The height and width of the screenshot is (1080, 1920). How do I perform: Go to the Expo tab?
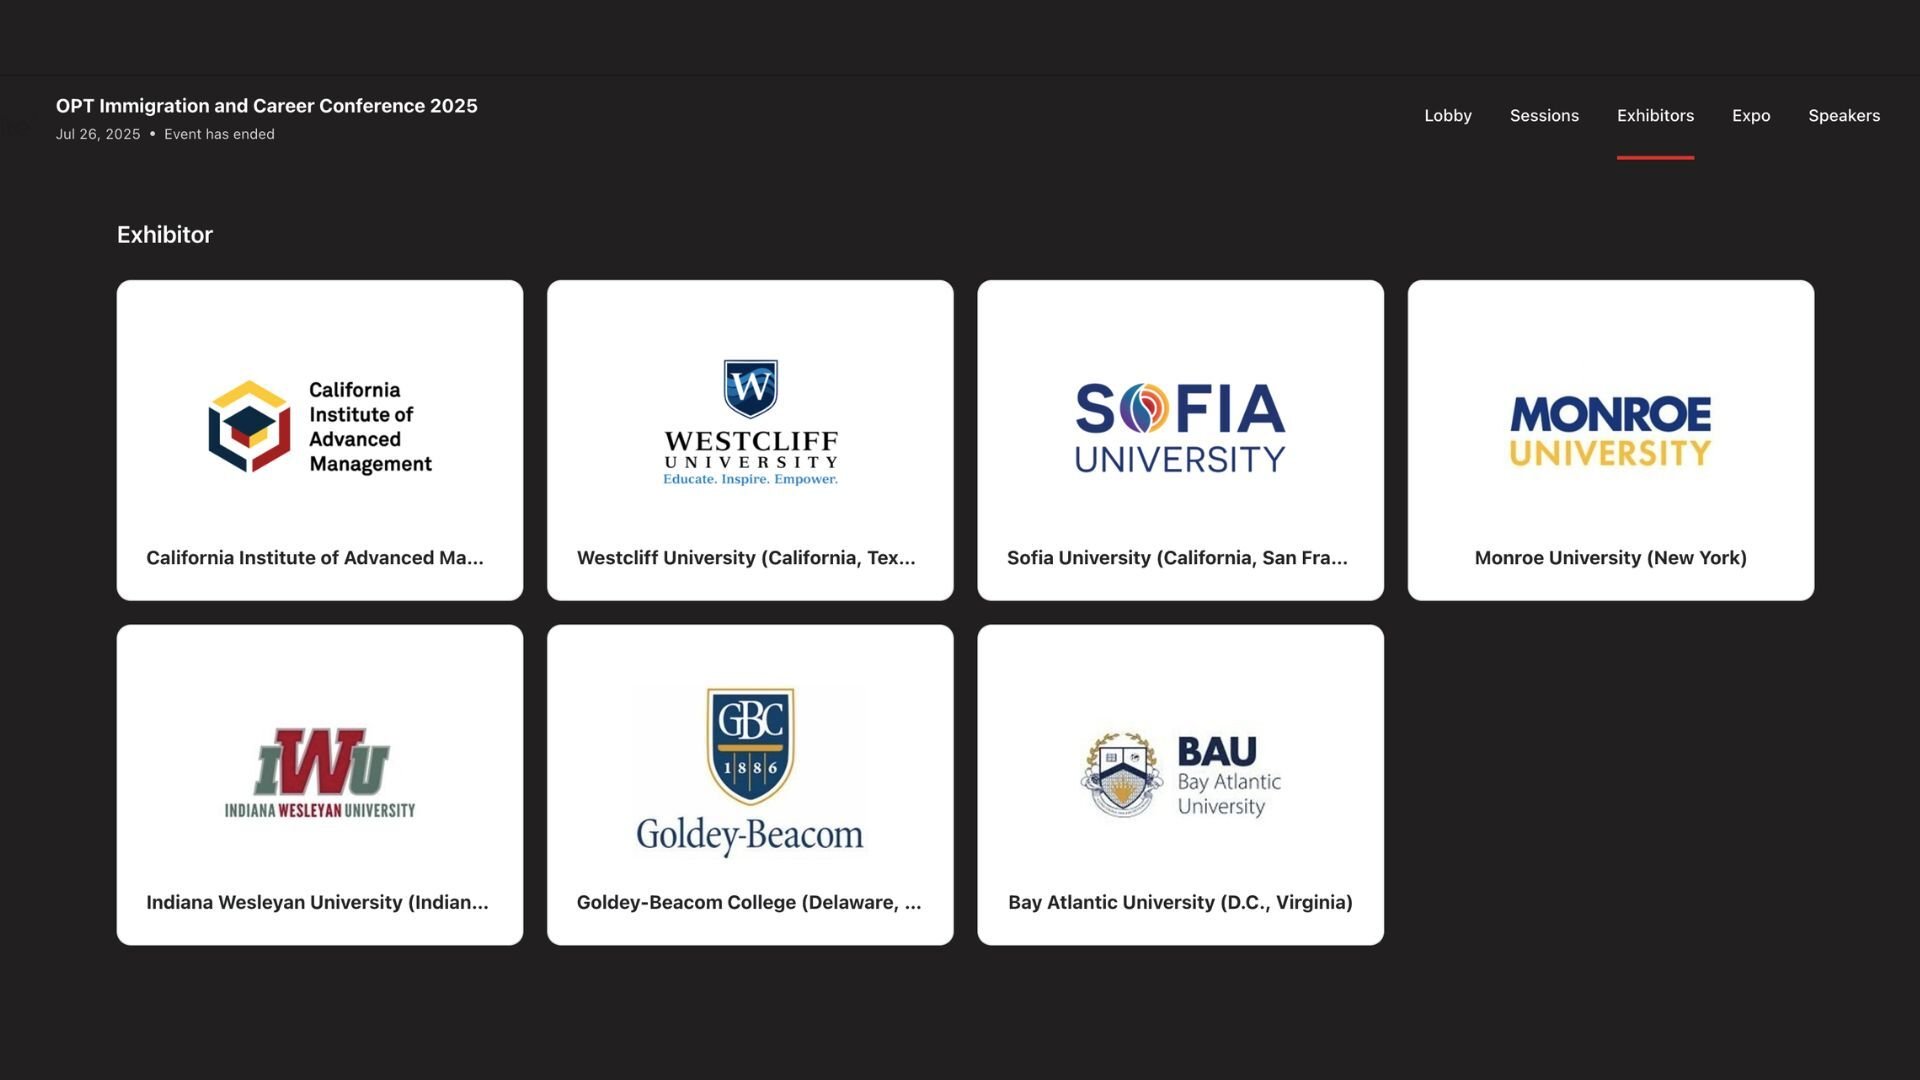click(x=1751, y=116)
